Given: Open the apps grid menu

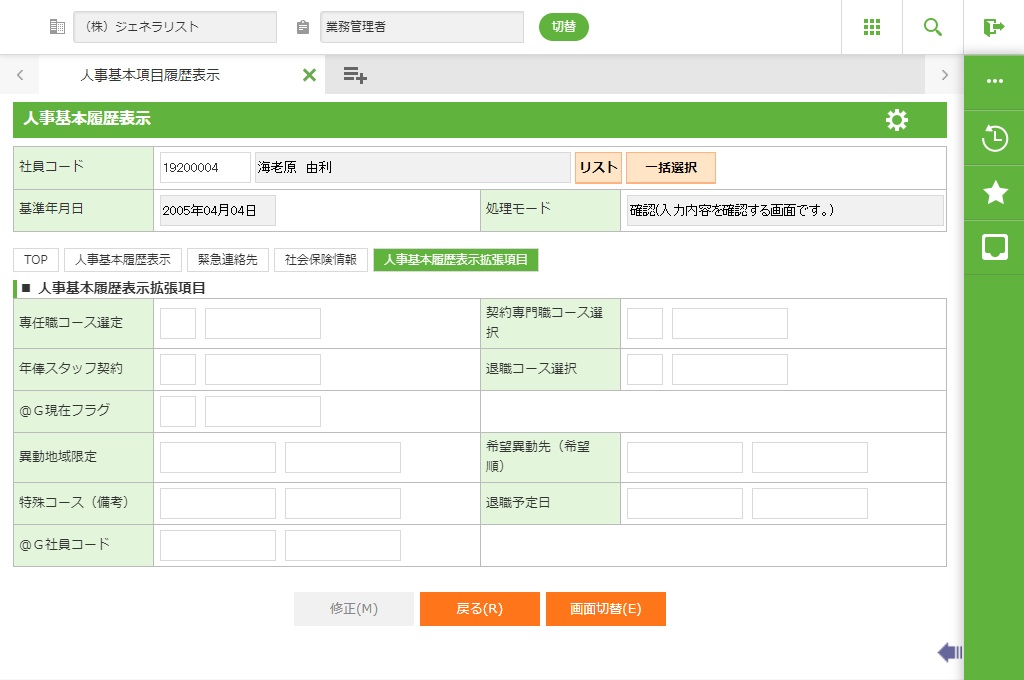Looking at the screenshot, I should (x=871, y=27).
